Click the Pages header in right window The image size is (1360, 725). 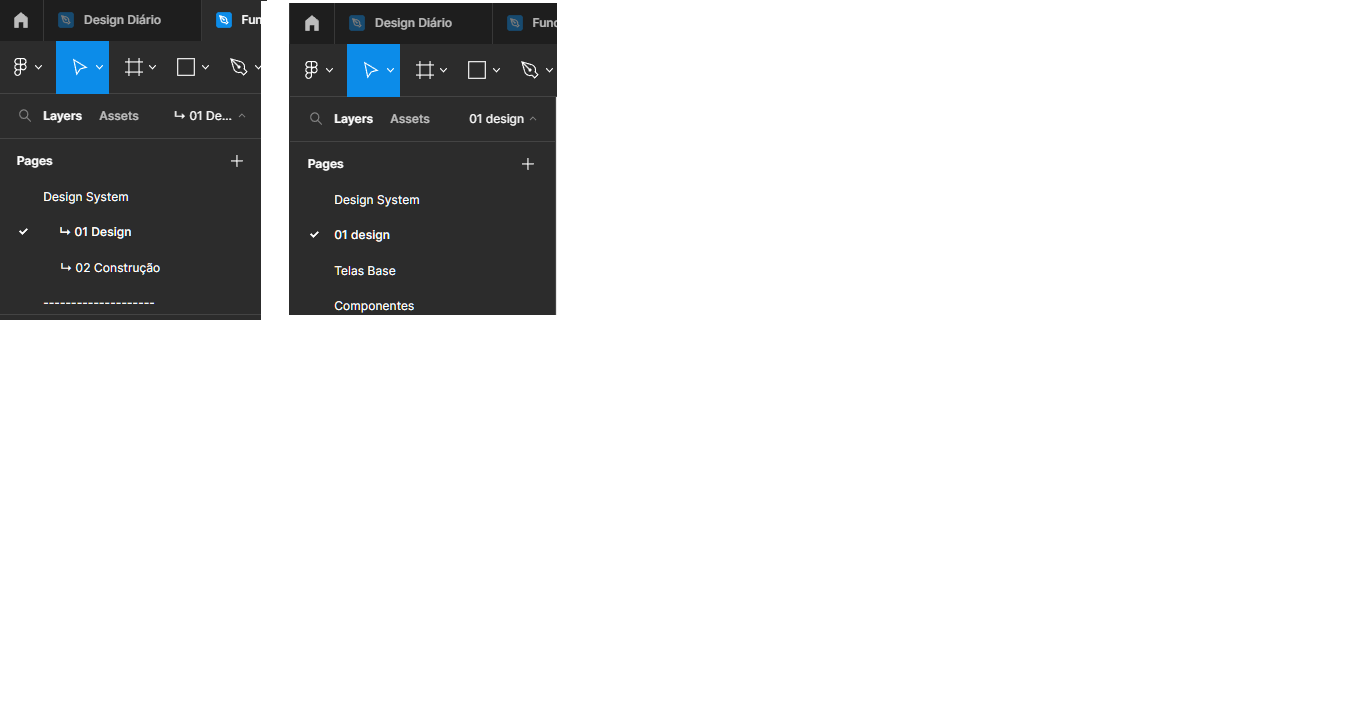click(x=326, y=164)
